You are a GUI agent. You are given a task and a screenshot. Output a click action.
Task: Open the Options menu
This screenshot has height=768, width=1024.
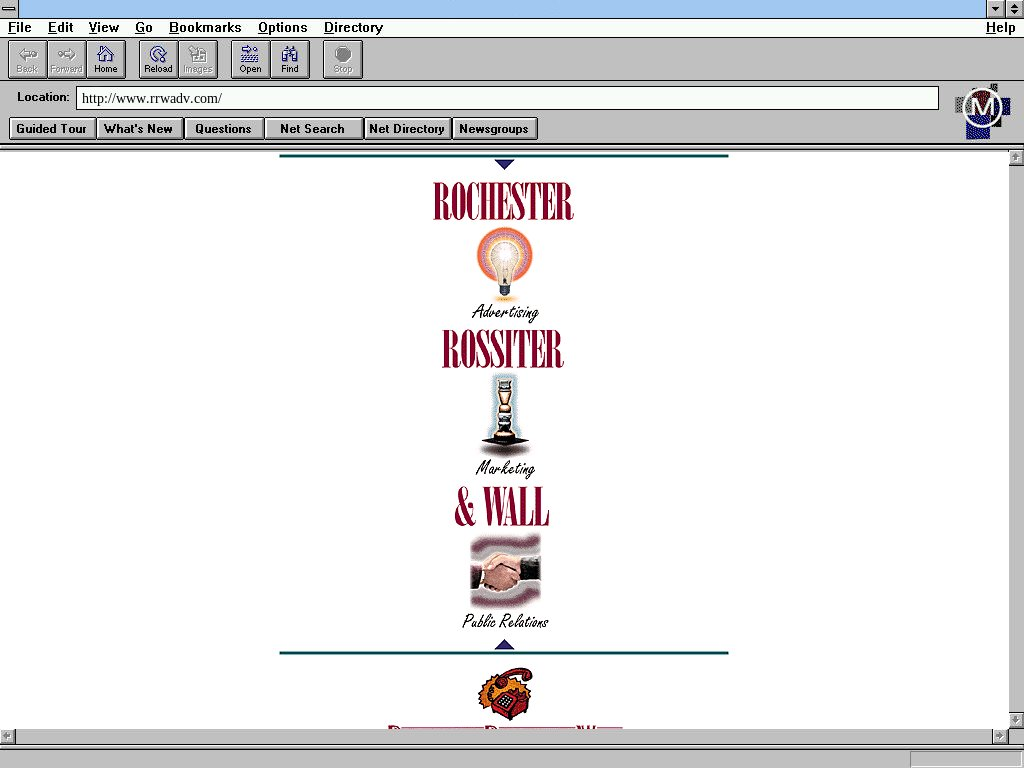click(x=282, y=28)
